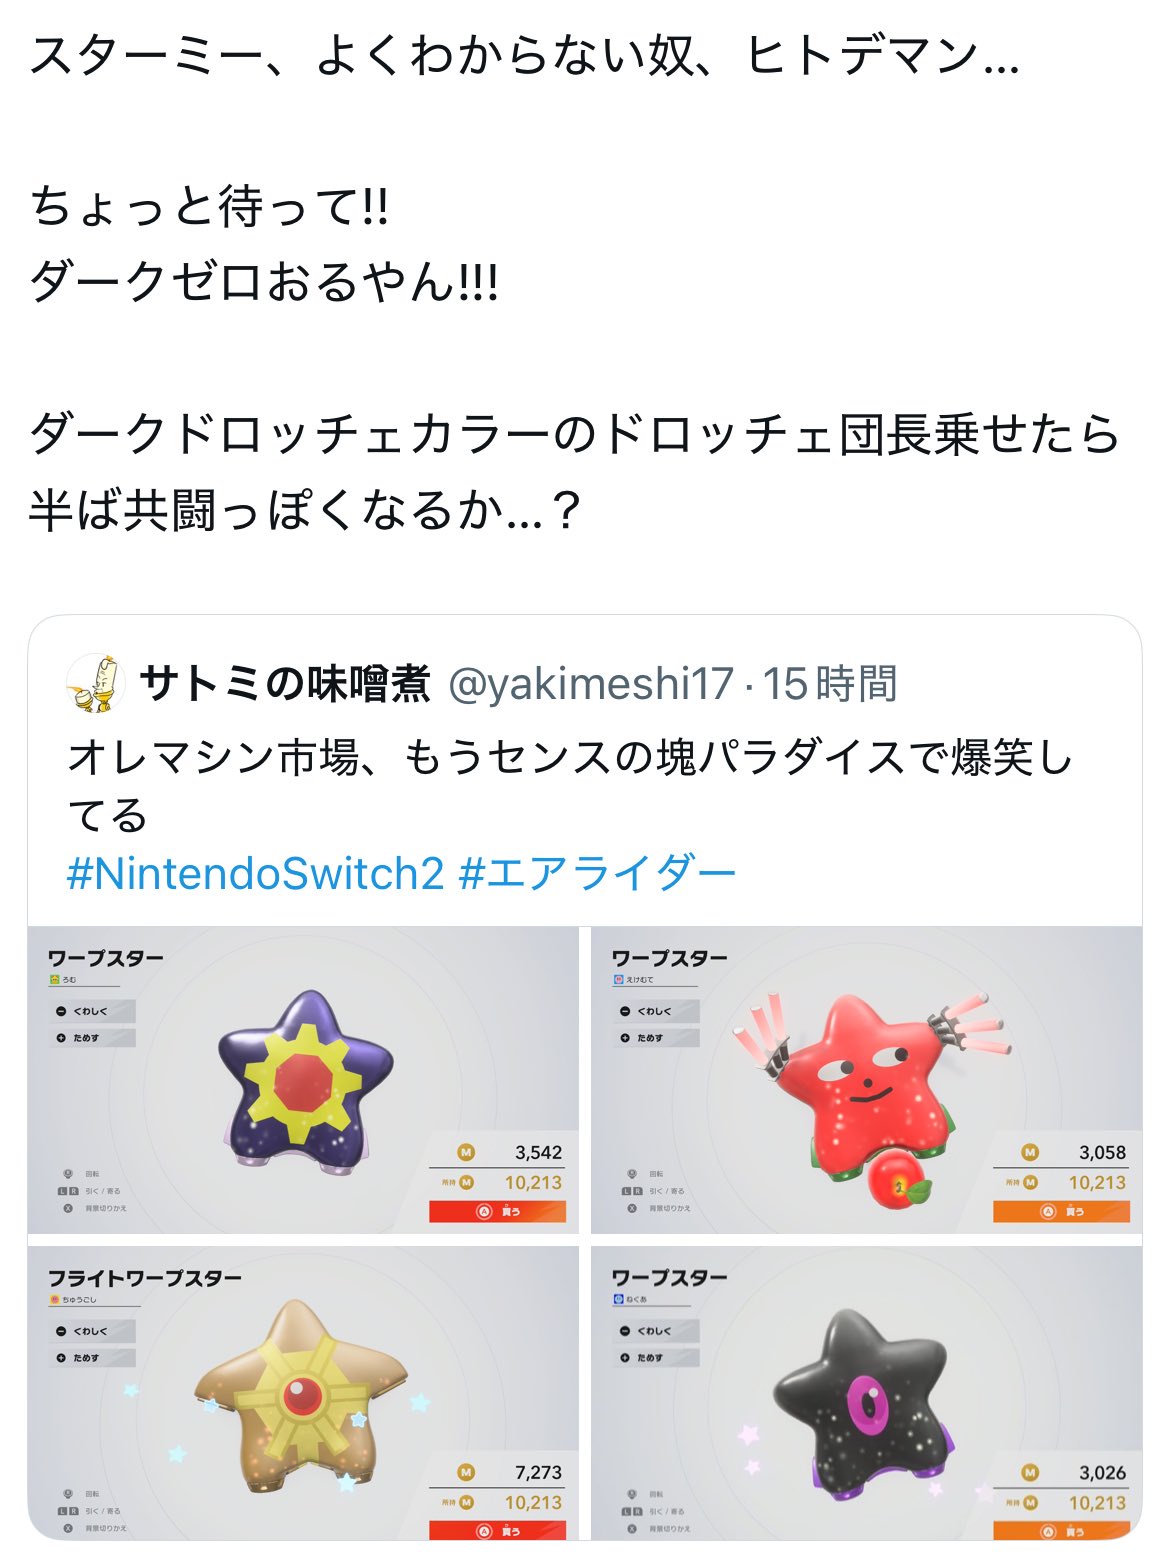Open the @yakimeshi17 handle
This screenshot has width=1170, height=1564.
(x=591, y=684)
